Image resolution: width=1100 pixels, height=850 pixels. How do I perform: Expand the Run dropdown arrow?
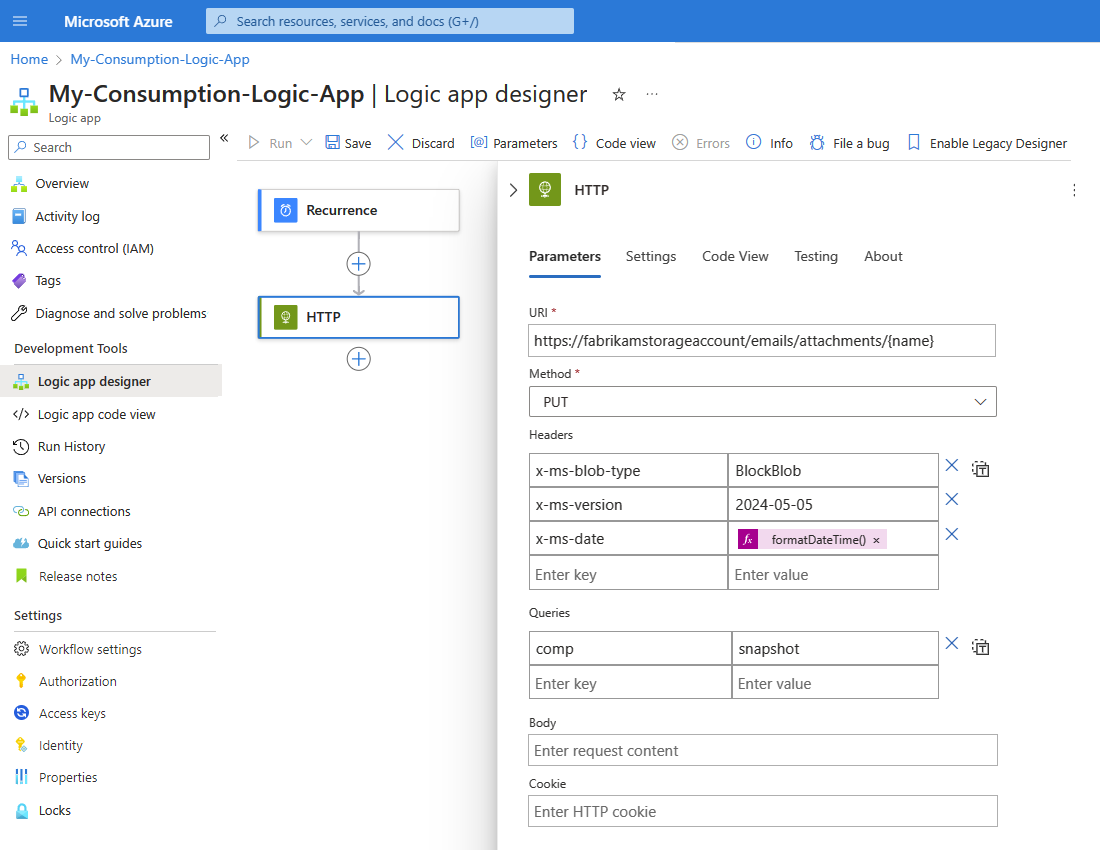click(x=306, y=143)
